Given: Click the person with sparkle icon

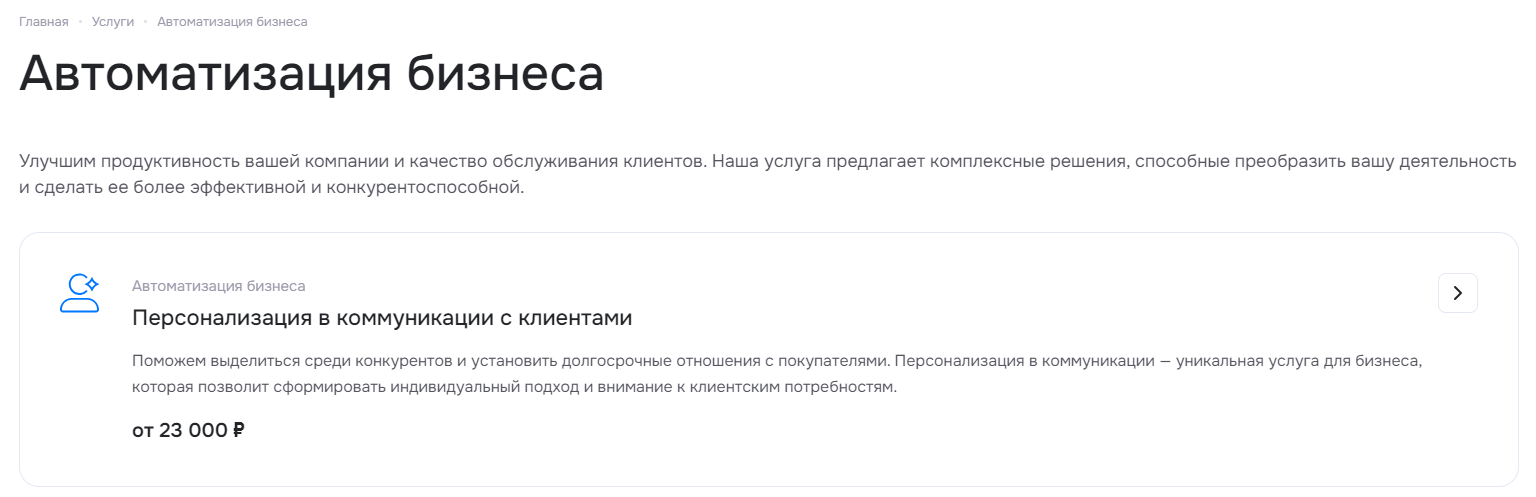Looking at the screenshot, I should 80,294.
